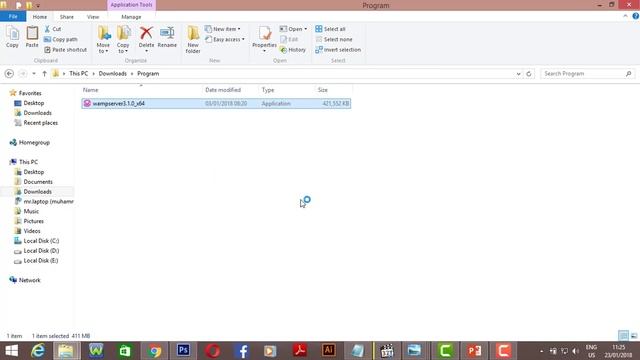This screenshot has width=640, height=360.
Task: Rename the selected file
Action: pyautogui.click(x=167, y=37)
